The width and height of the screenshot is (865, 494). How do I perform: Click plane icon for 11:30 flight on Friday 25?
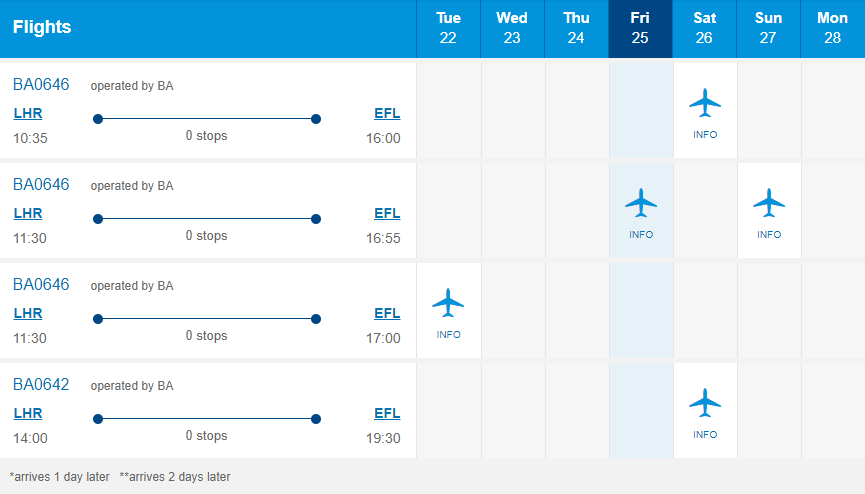[641, 203]
